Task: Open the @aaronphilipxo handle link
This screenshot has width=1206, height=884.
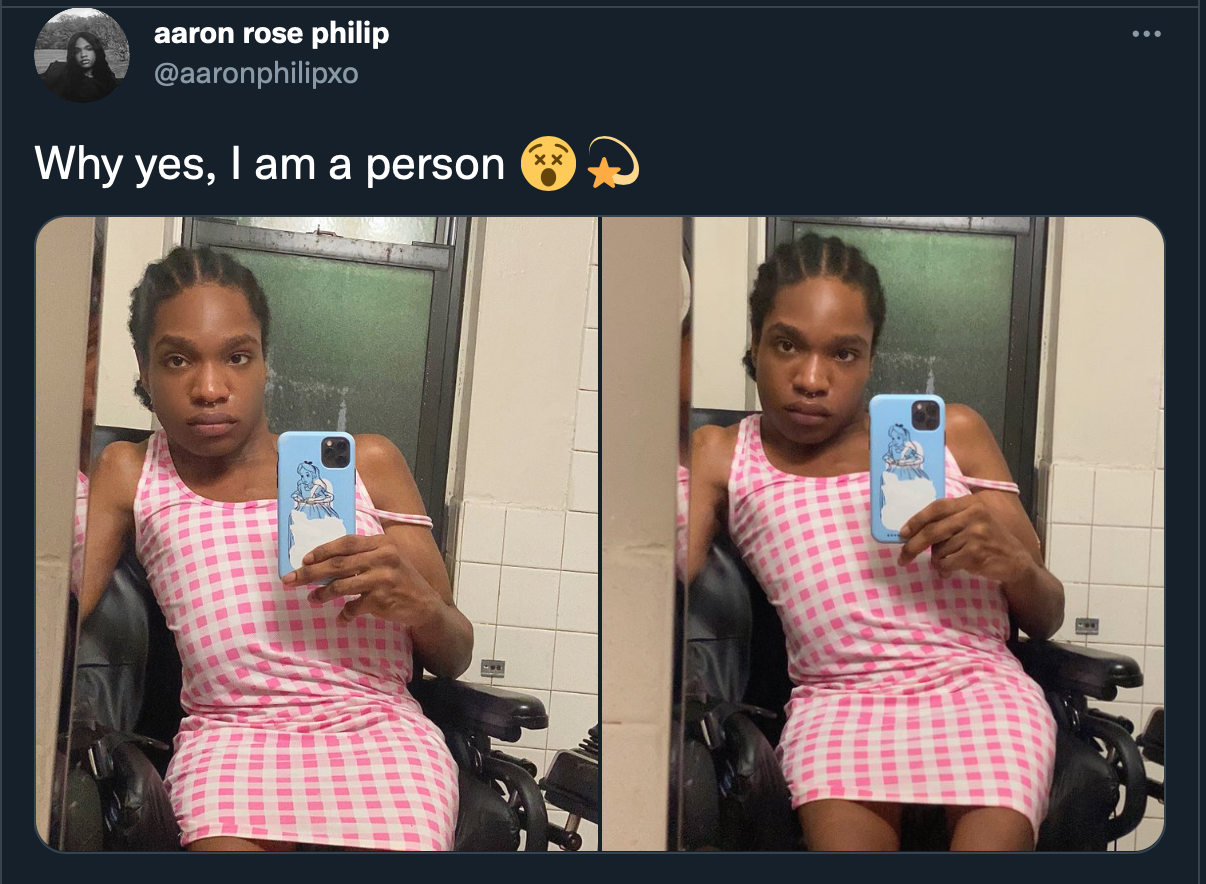Action: (x=255, y=73)
